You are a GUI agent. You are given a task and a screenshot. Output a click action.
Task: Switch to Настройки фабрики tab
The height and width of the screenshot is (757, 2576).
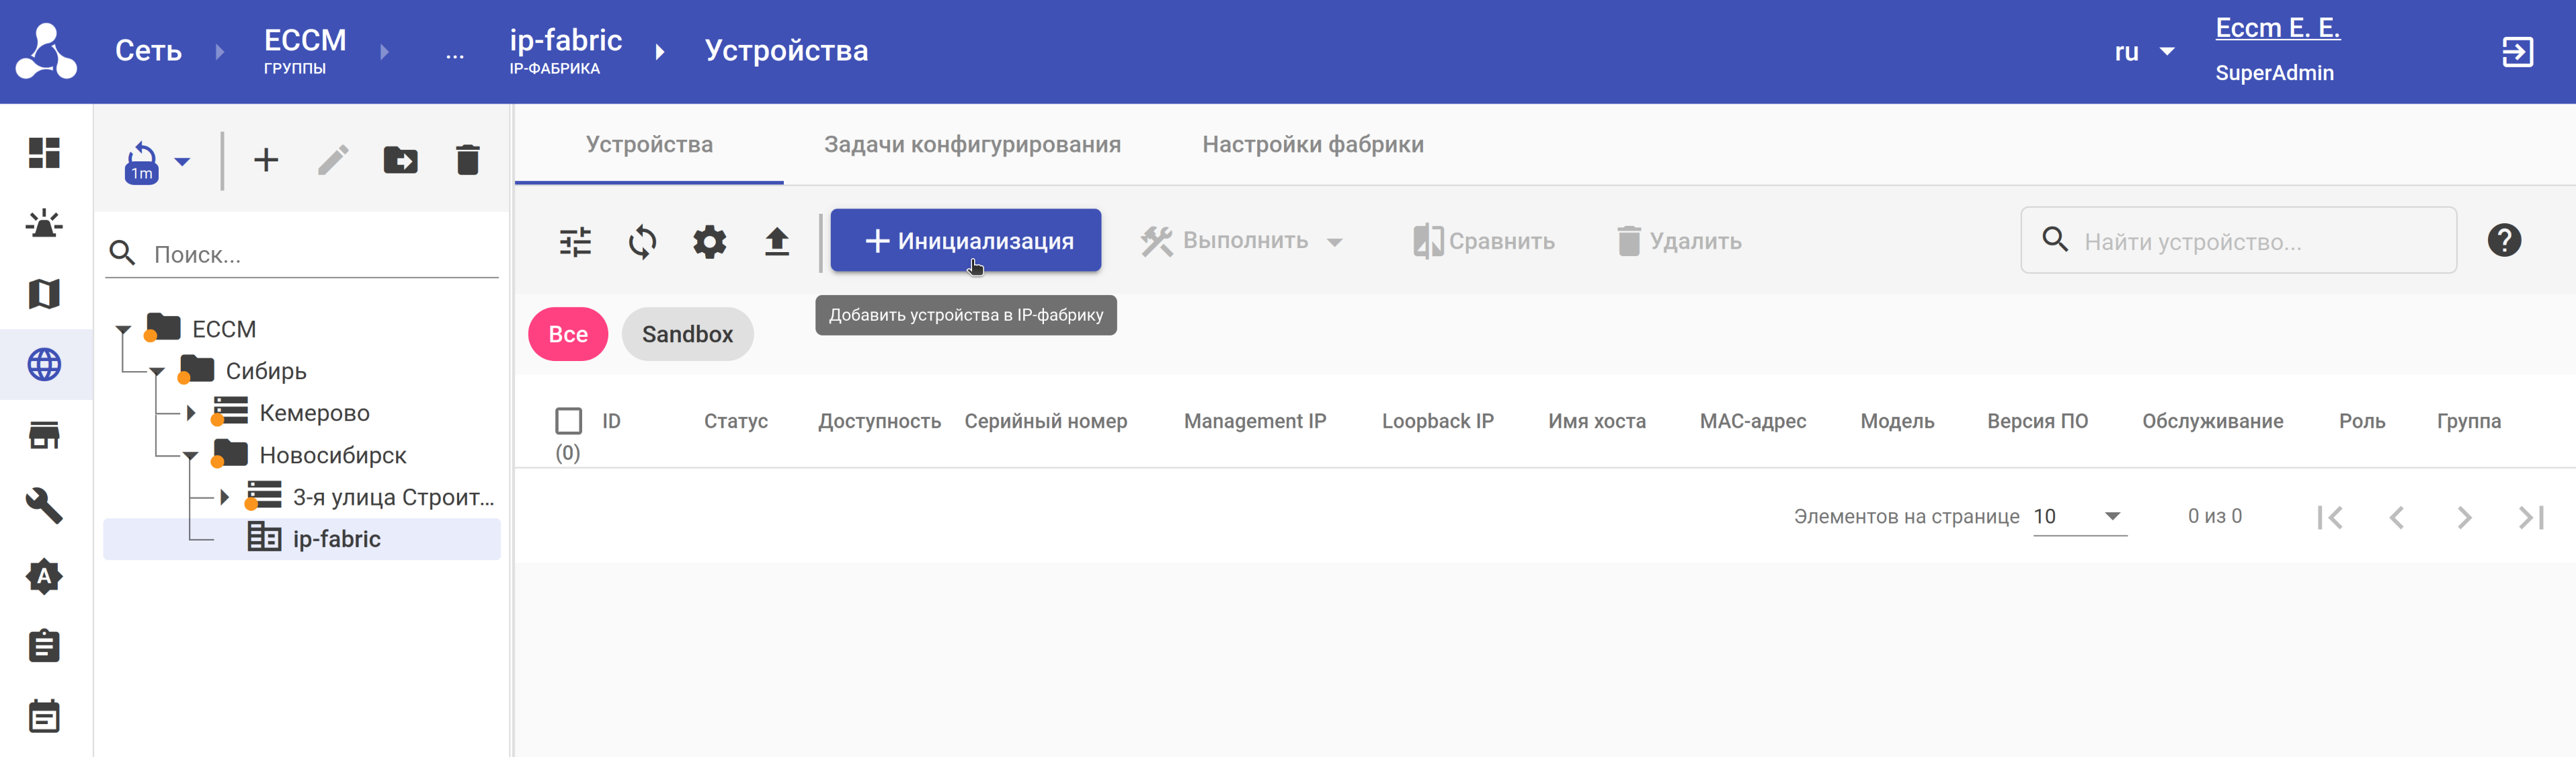(x=1312, y=144)
